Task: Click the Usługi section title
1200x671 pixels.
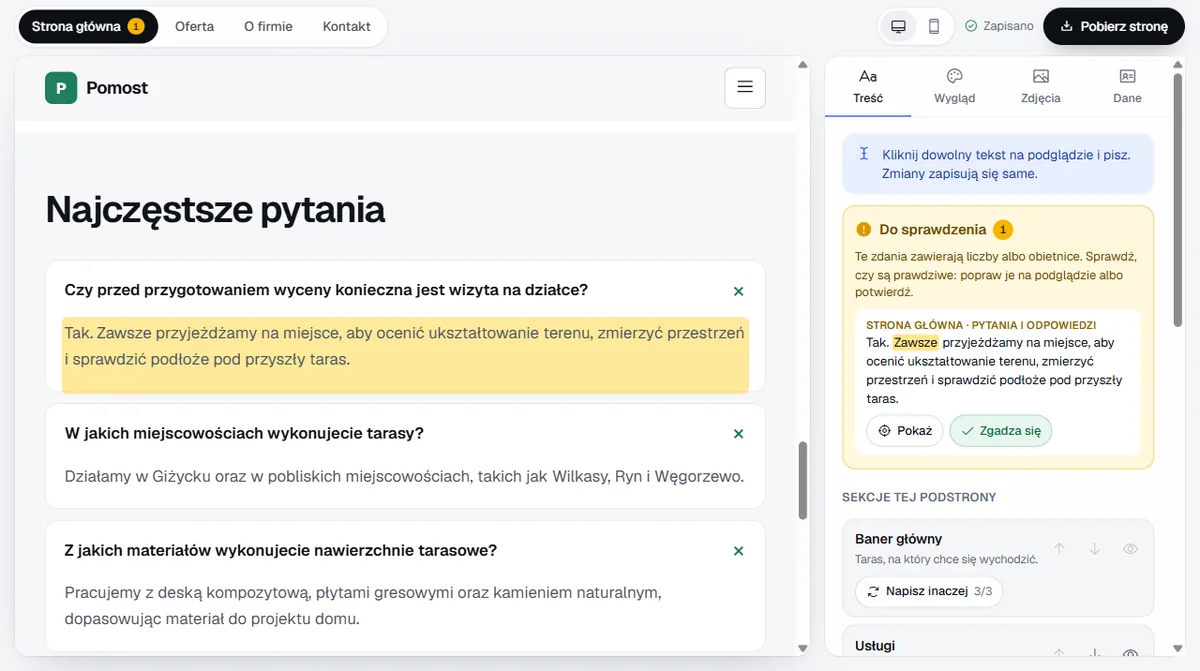Action: coord(875,646)
